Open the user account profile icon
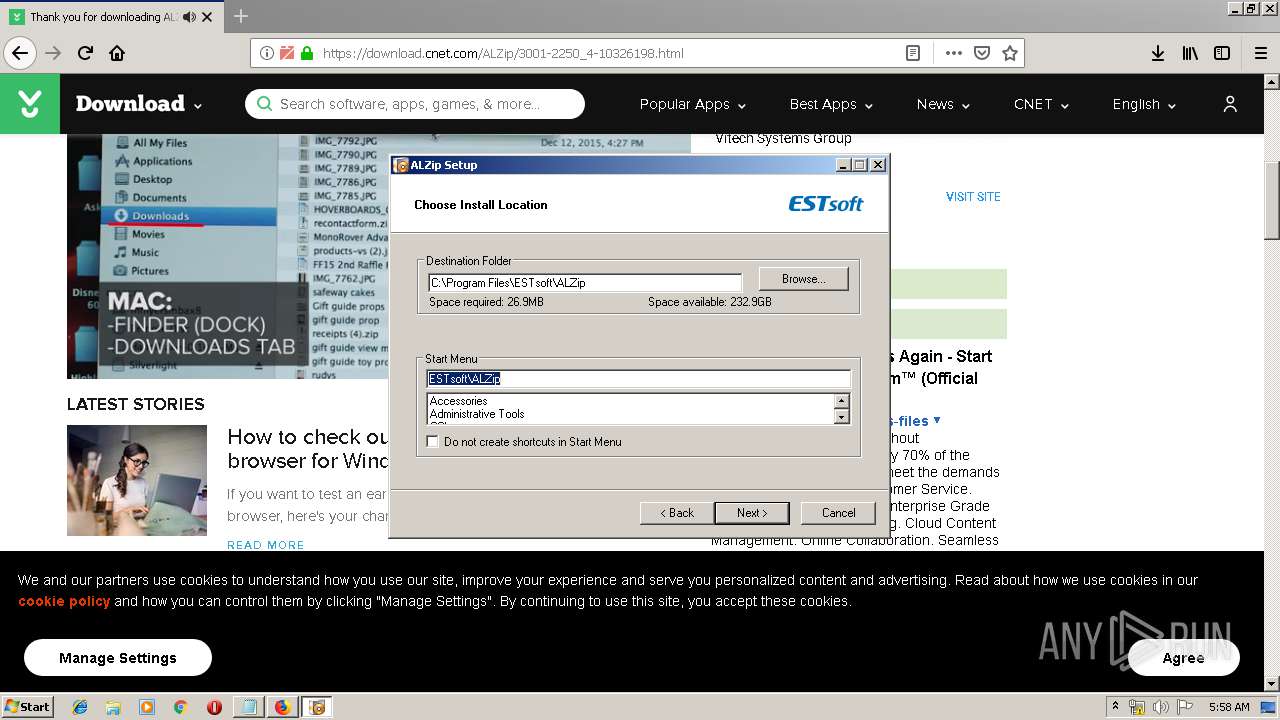This screenshot has width=1280, height=720. [1230, 104]
